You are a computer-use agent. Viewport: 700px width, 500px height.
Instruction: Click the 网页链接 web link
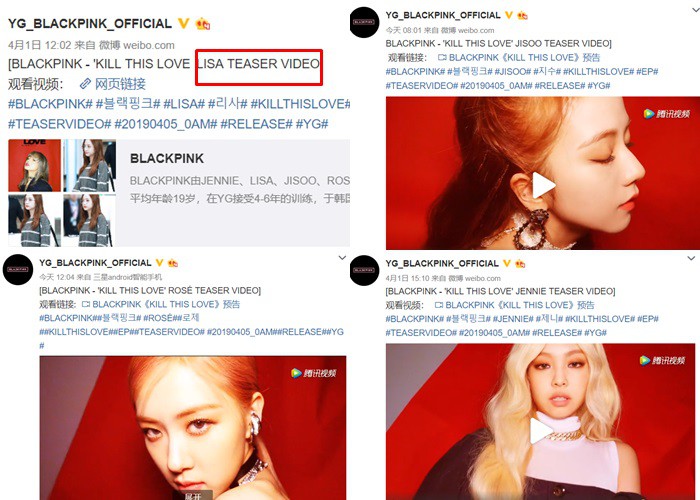[120, 83]
